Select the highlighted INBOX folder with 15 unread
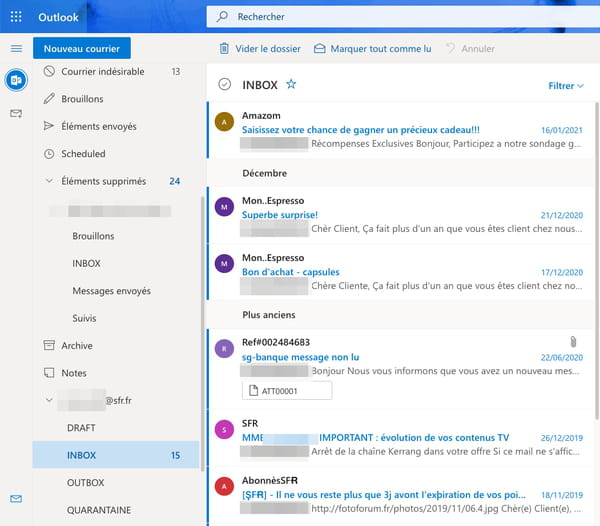The image size is (600, 526). point(116,455)
